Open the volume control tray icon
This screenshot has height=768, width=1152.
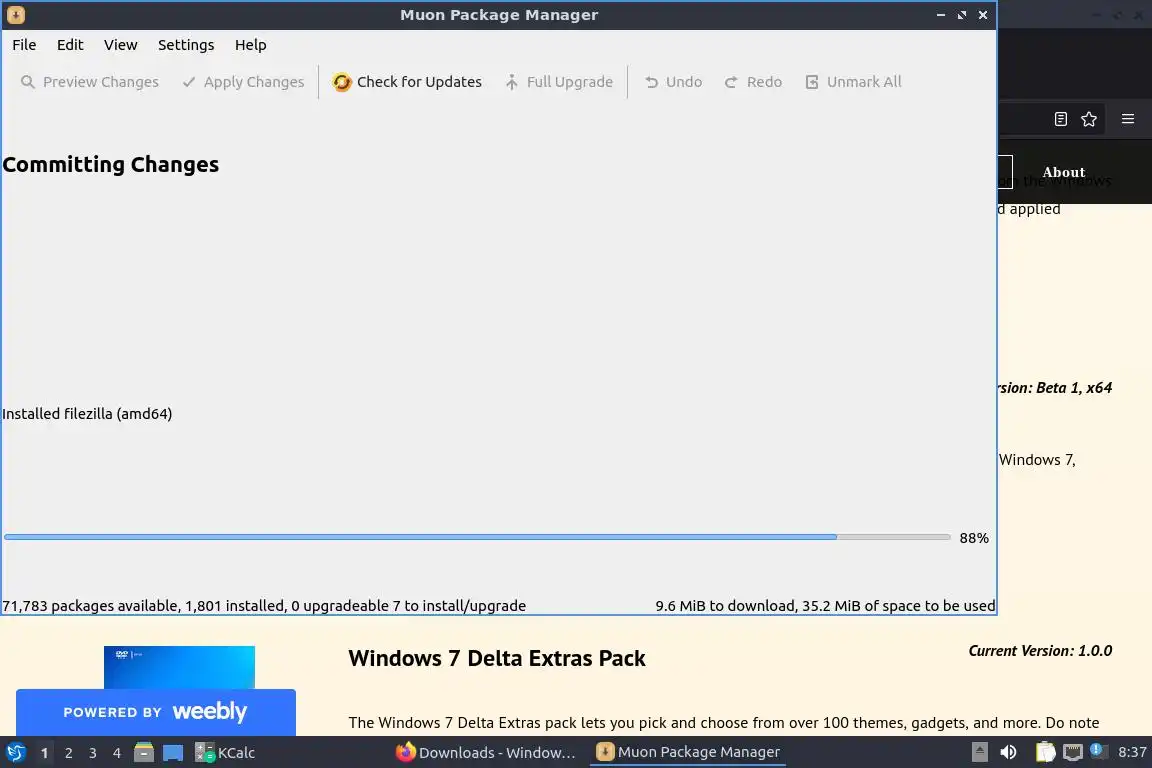(x=1009, y=752)
